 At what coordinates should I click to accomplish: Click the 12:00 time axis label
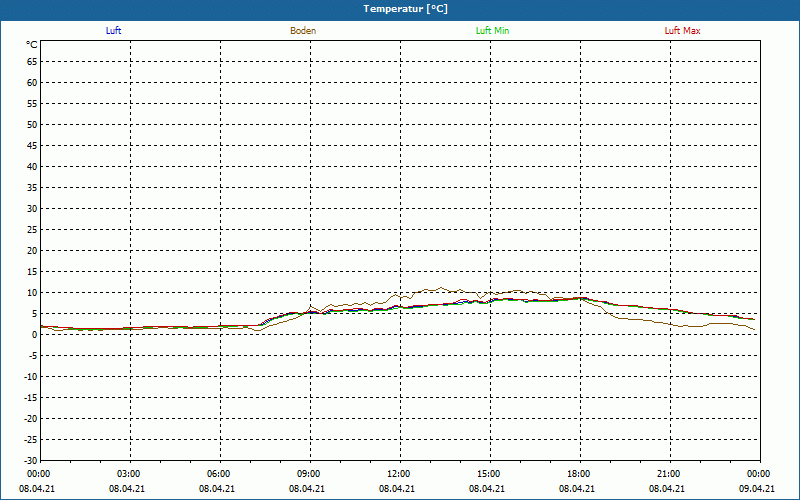[x=398, y=474]
